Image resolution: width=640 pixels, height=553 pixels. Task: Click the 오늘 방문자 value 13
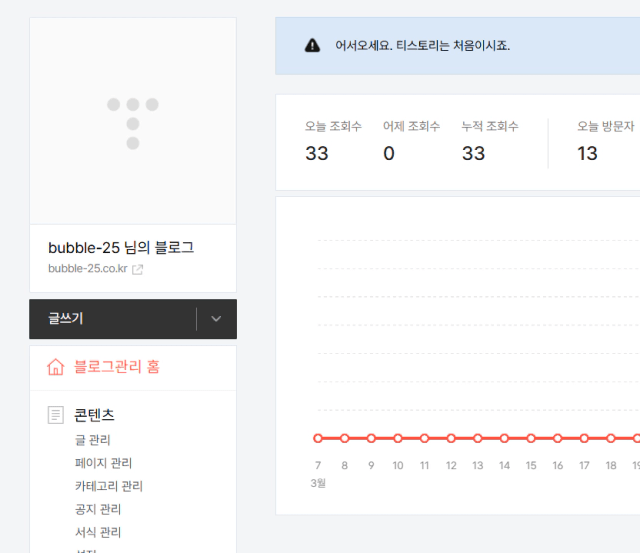(587, 154)
